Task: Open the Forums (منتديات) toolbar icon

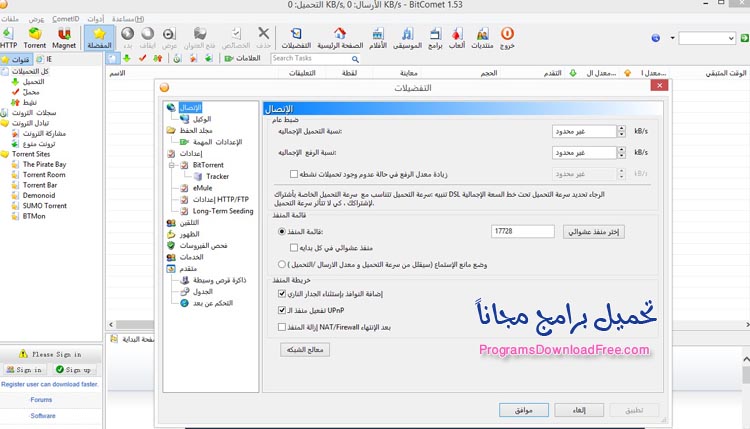Action: pos(482,38)
